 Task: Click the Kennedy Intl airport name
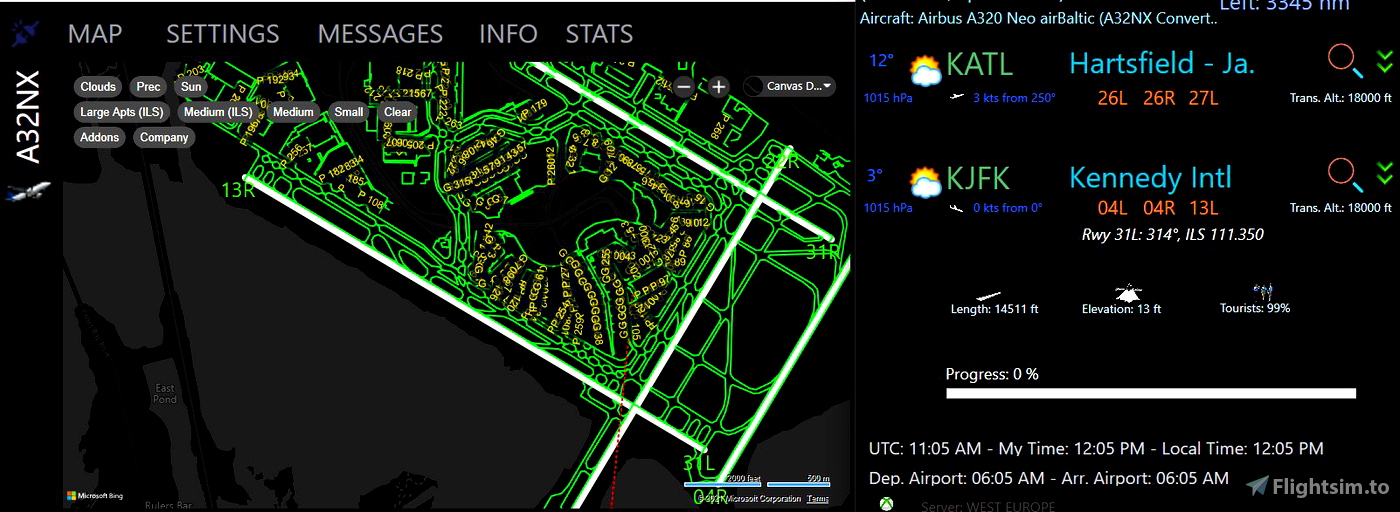[x=1150, y=178]
